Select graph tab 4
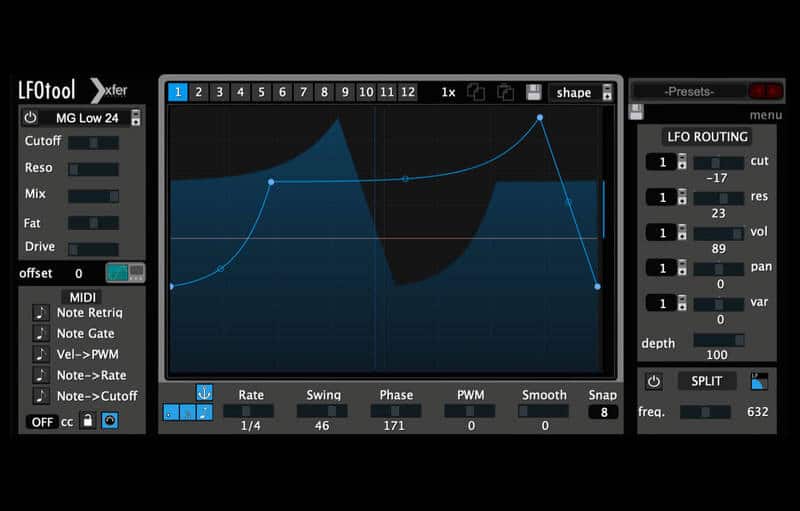 coord(240,92)
